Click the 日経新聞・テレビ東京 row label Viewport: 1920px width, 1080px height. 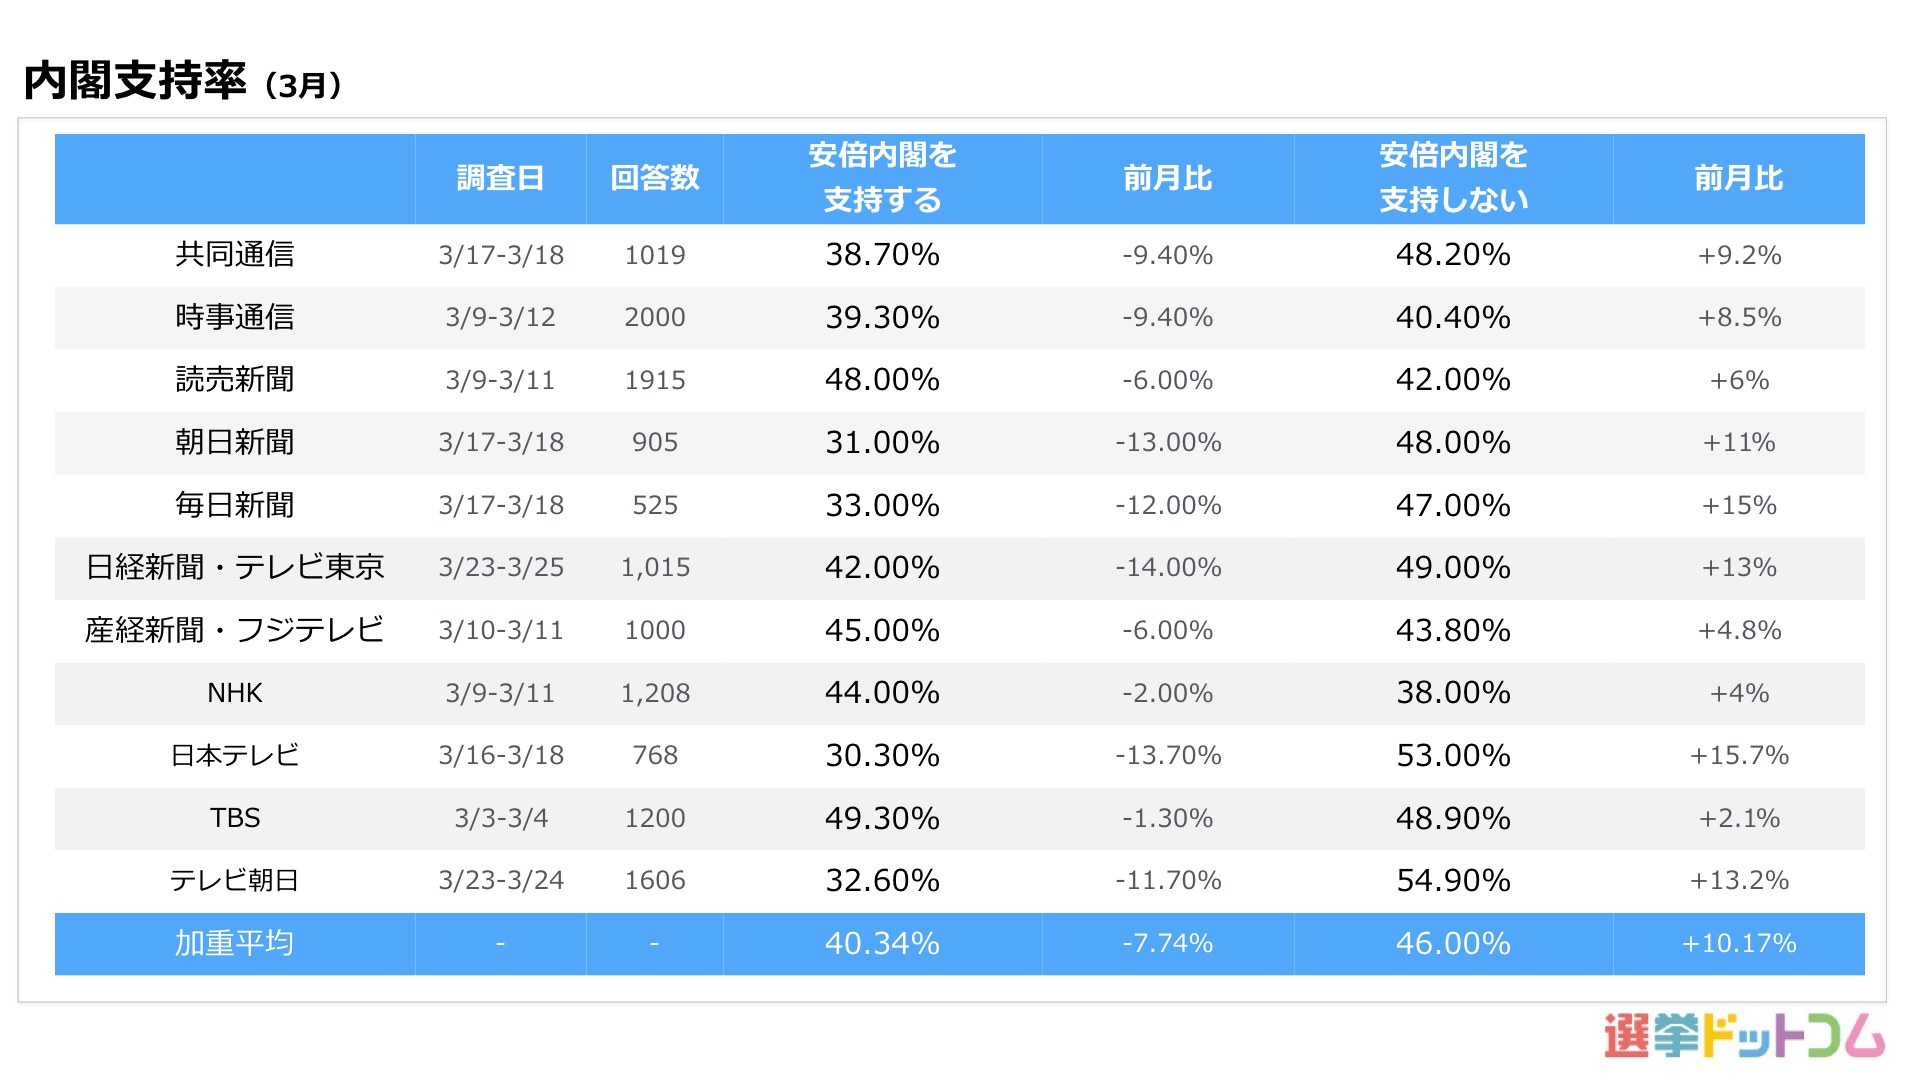[x=235, y=567]
